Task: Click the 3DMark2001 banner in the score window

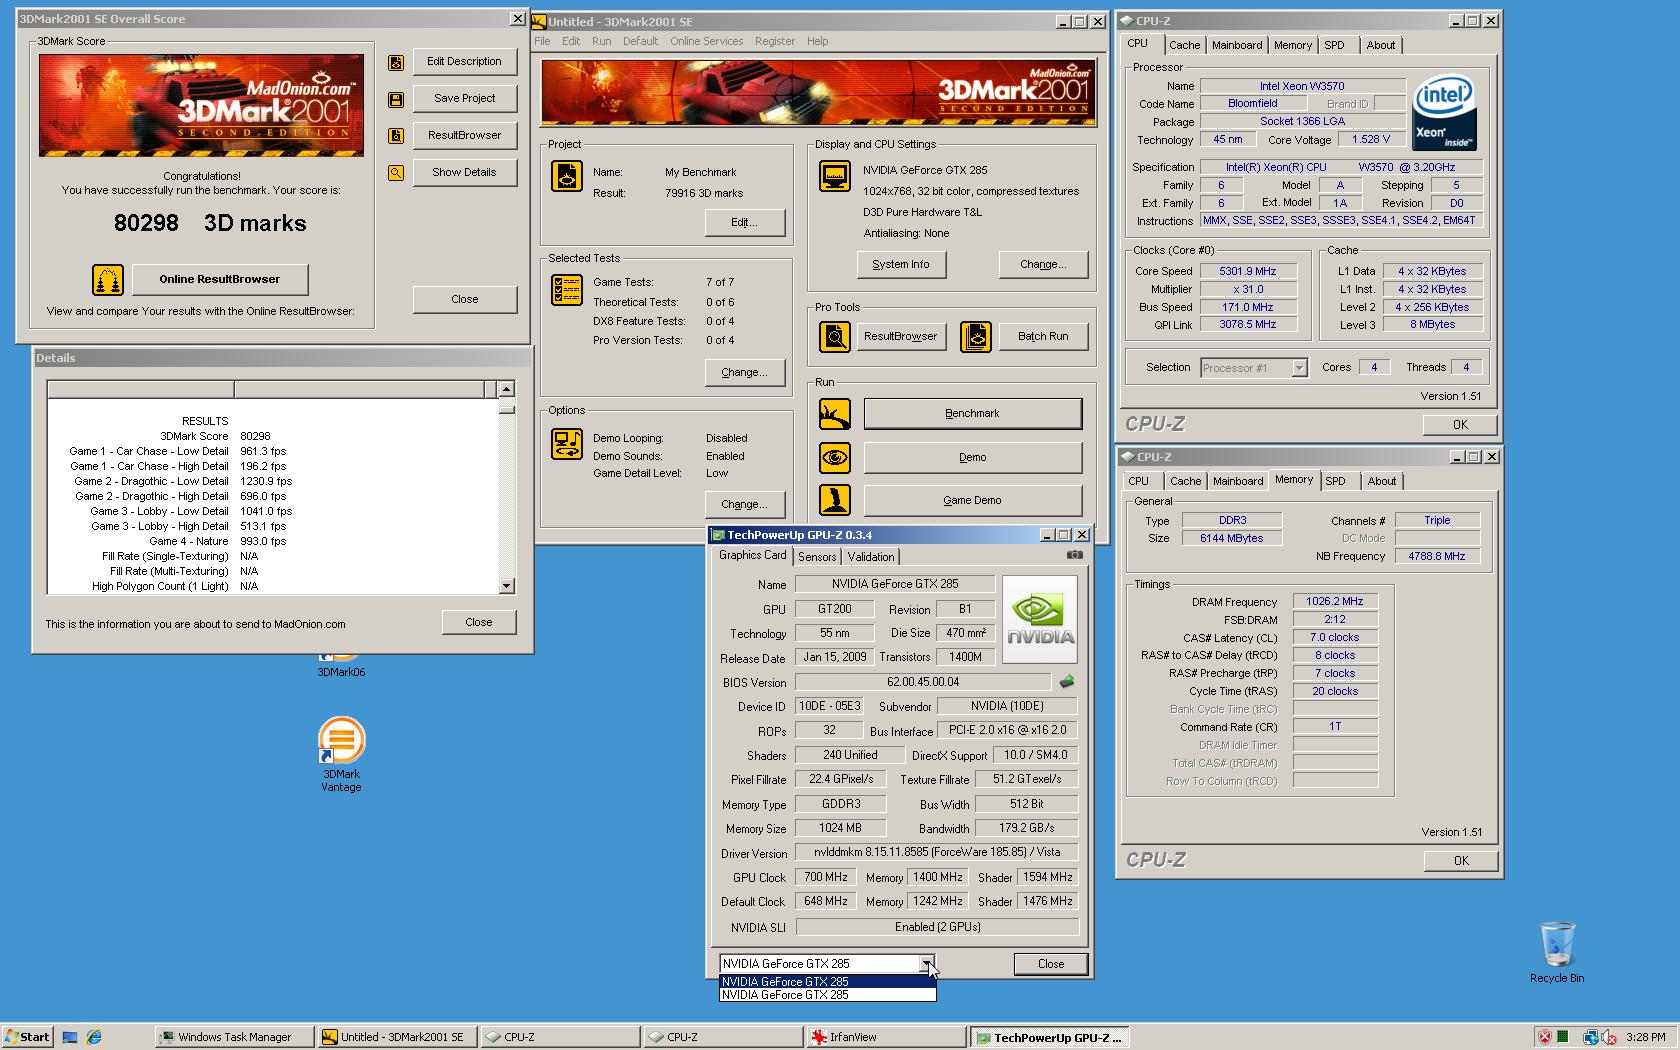Action: tap(201, 105)
